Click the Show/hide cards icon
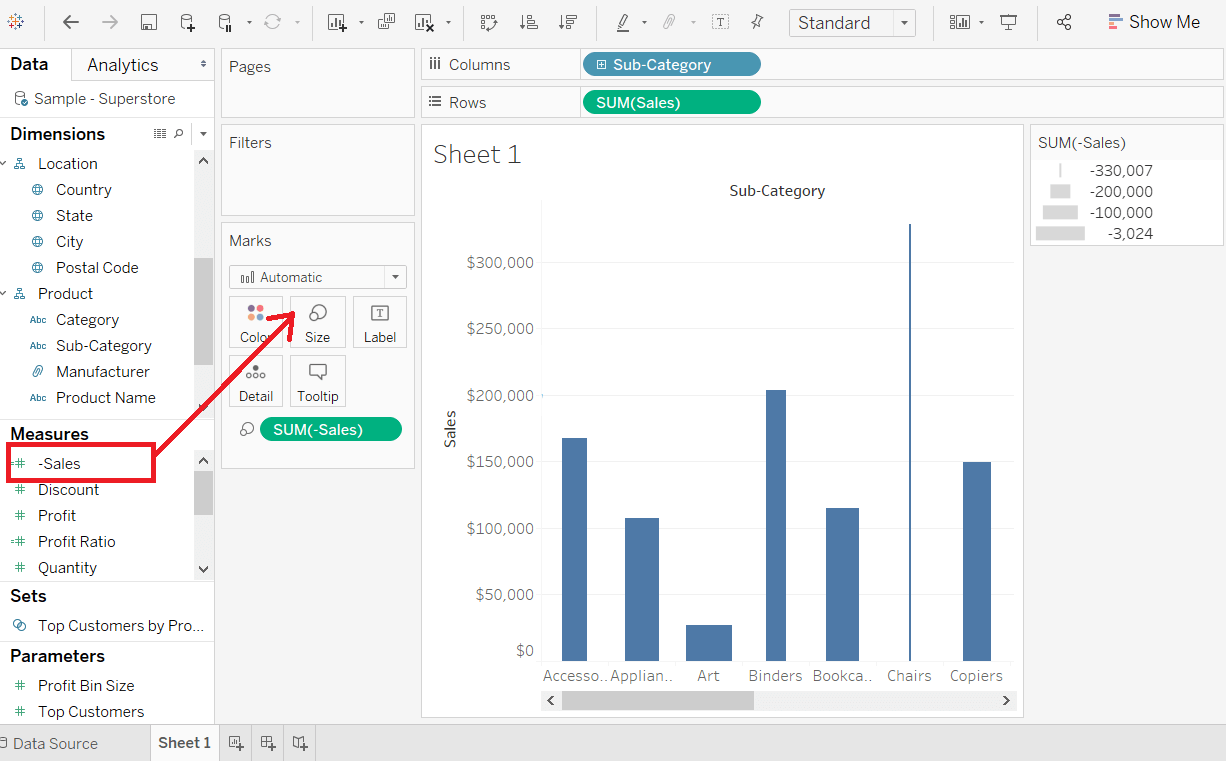The height and width of the screenshot is (761, 1226). [960, 22]
